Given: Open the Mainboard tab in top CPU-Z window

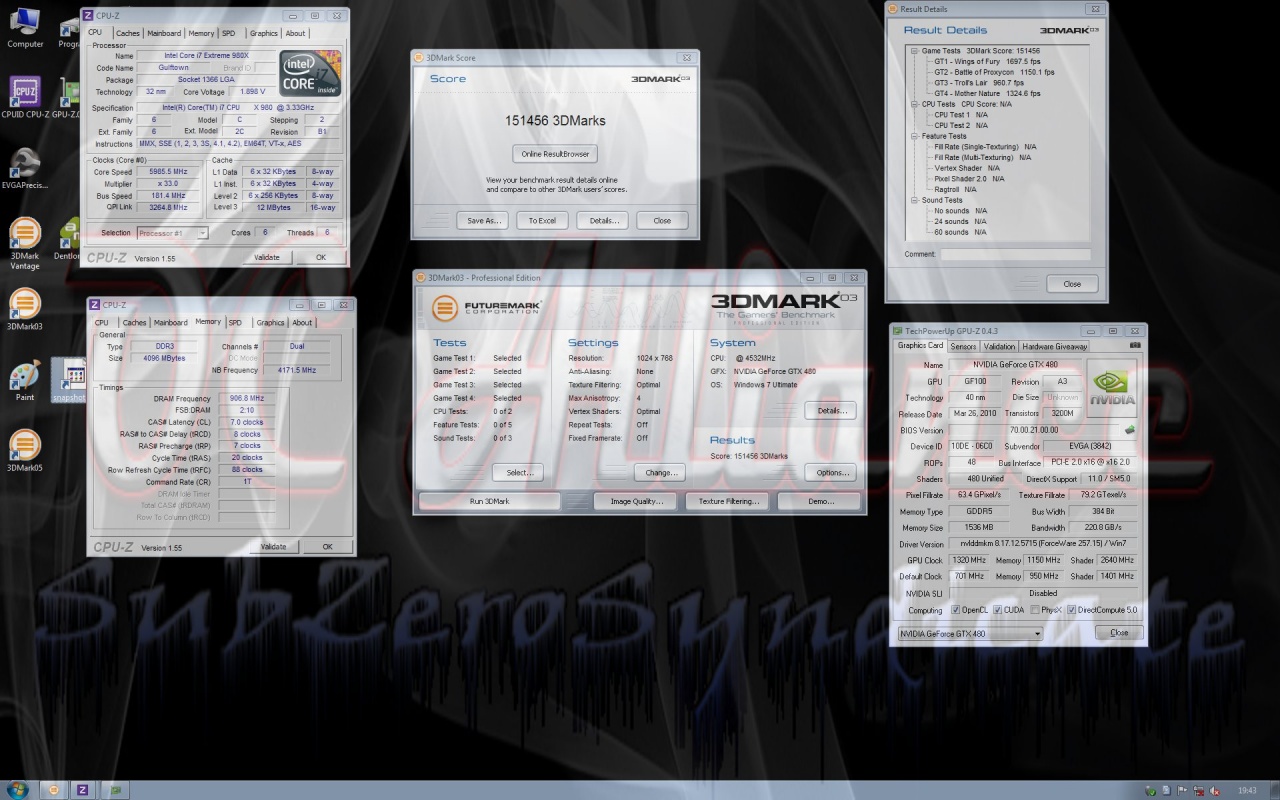Looking at the screenshot, I should click(x=164, y=33).
